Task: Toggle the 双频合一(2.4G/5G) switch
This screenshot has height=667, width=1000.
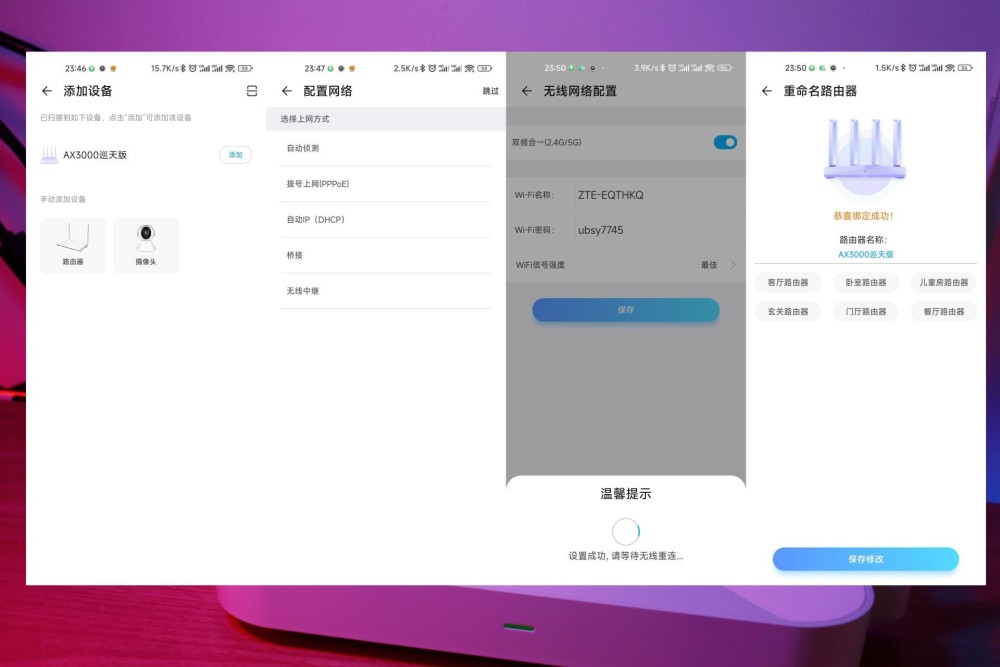Action: [725, 142]
